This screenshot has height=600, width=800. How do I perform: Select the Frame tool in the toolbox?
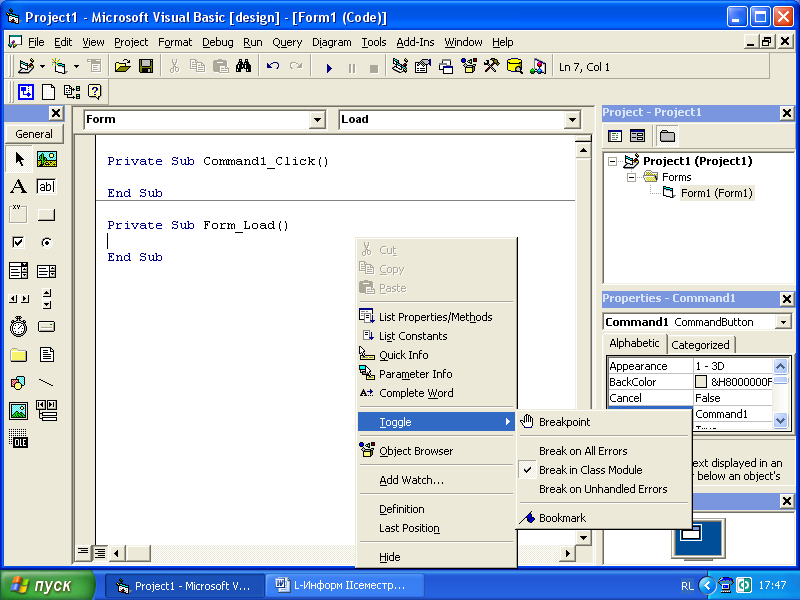tap(19, 215)
